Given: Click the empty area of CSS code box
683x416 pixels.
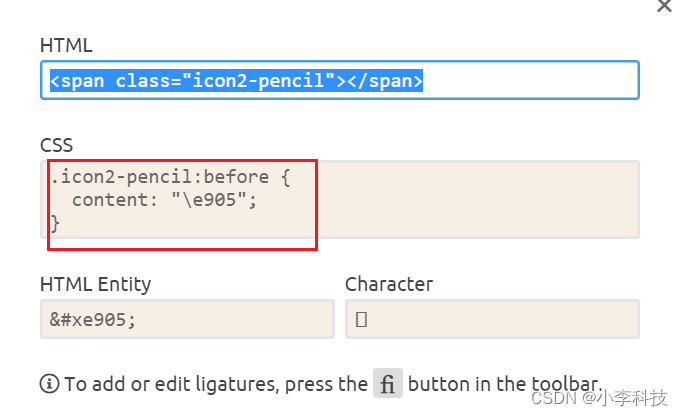Looking at the screenshot, I should (x=480, y=200).
